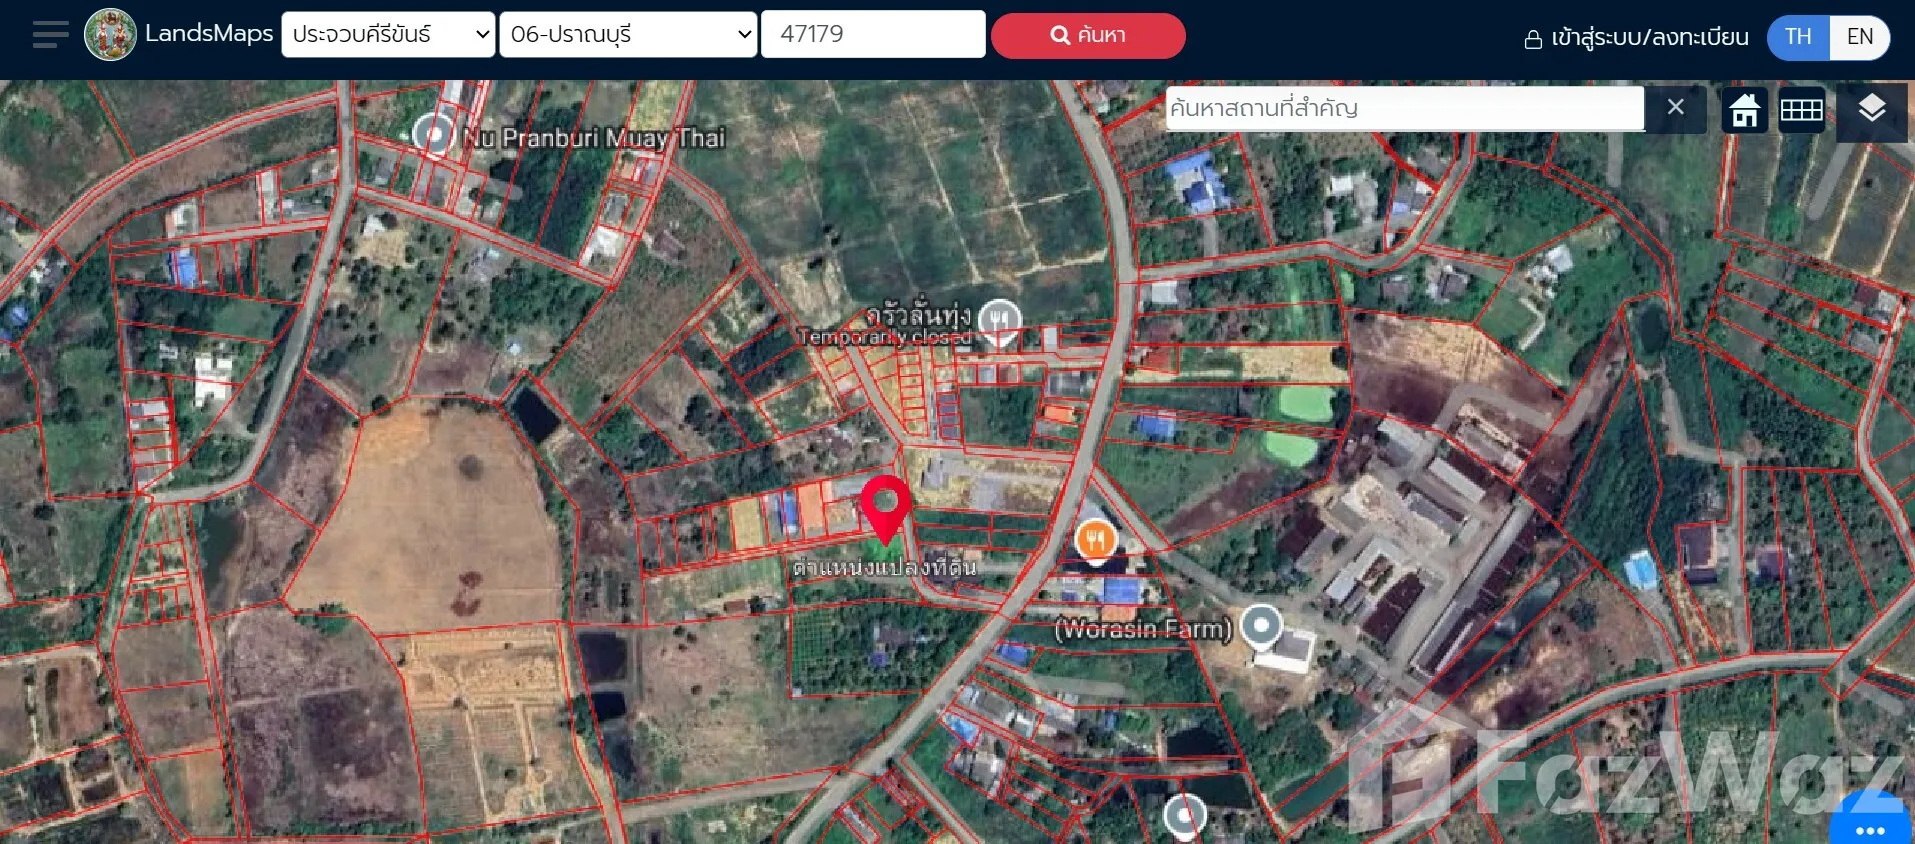
Task: Click the Worasin Farm location marker
Action: point(1261,626)
